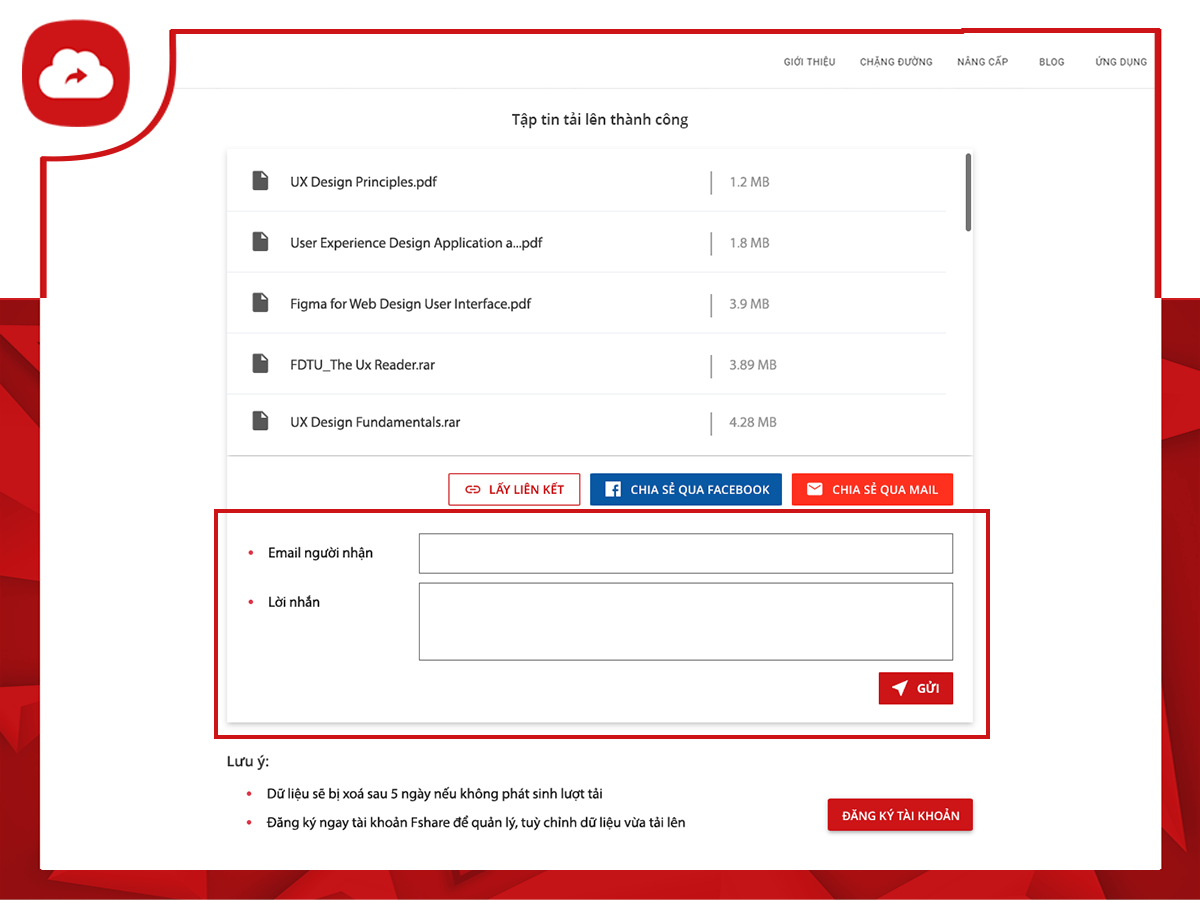
Task: Click the envelope icon on mail share button
Action: 815,489
